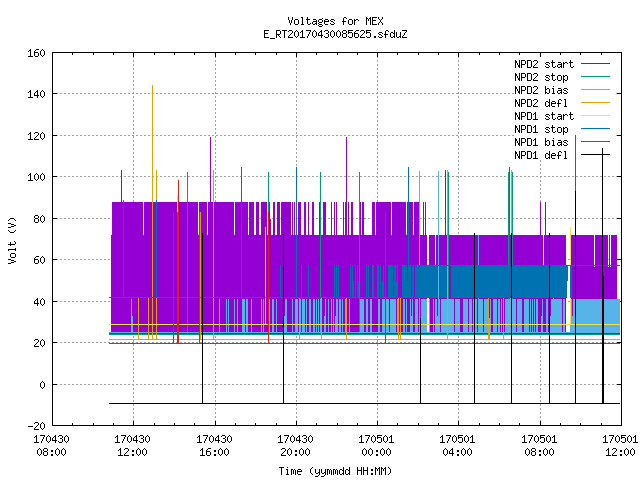Image resolution: width=640 pixels, height=480 pixels.
Task: Click the chart title Voltages for MEX
Action: (335, 21)
